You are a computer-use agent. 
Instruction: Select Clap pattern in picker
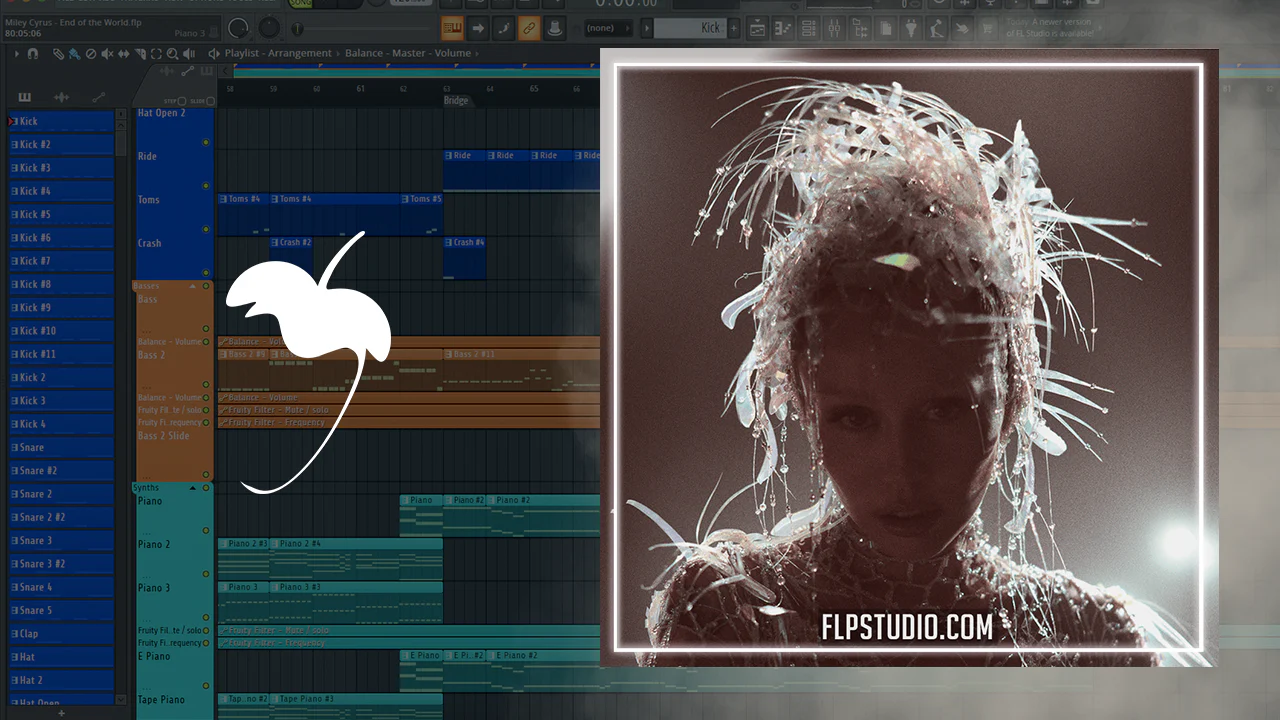61,634
